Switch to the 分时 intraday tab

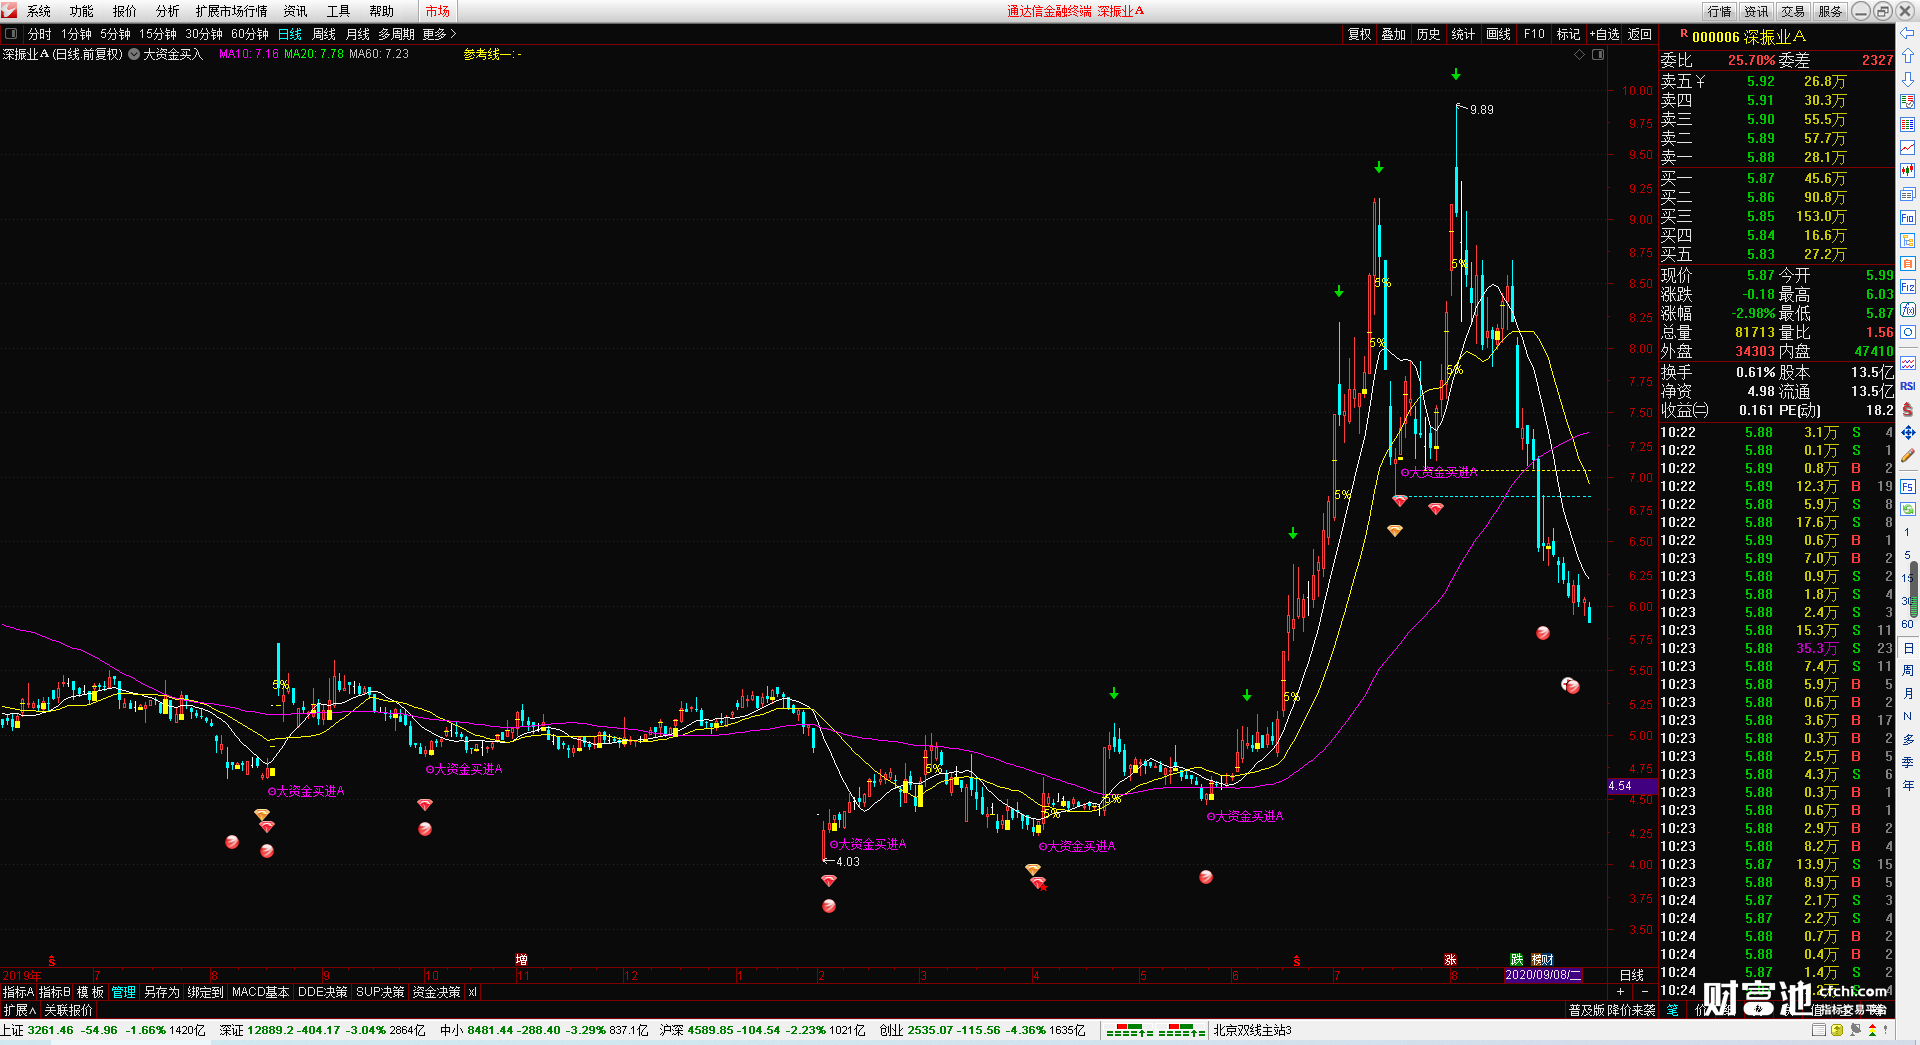click(x=40, y=34)
